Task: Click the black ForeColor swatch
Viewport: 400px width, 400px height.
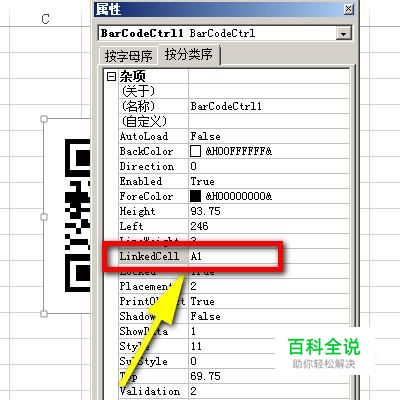Action: tap(195, 196)
